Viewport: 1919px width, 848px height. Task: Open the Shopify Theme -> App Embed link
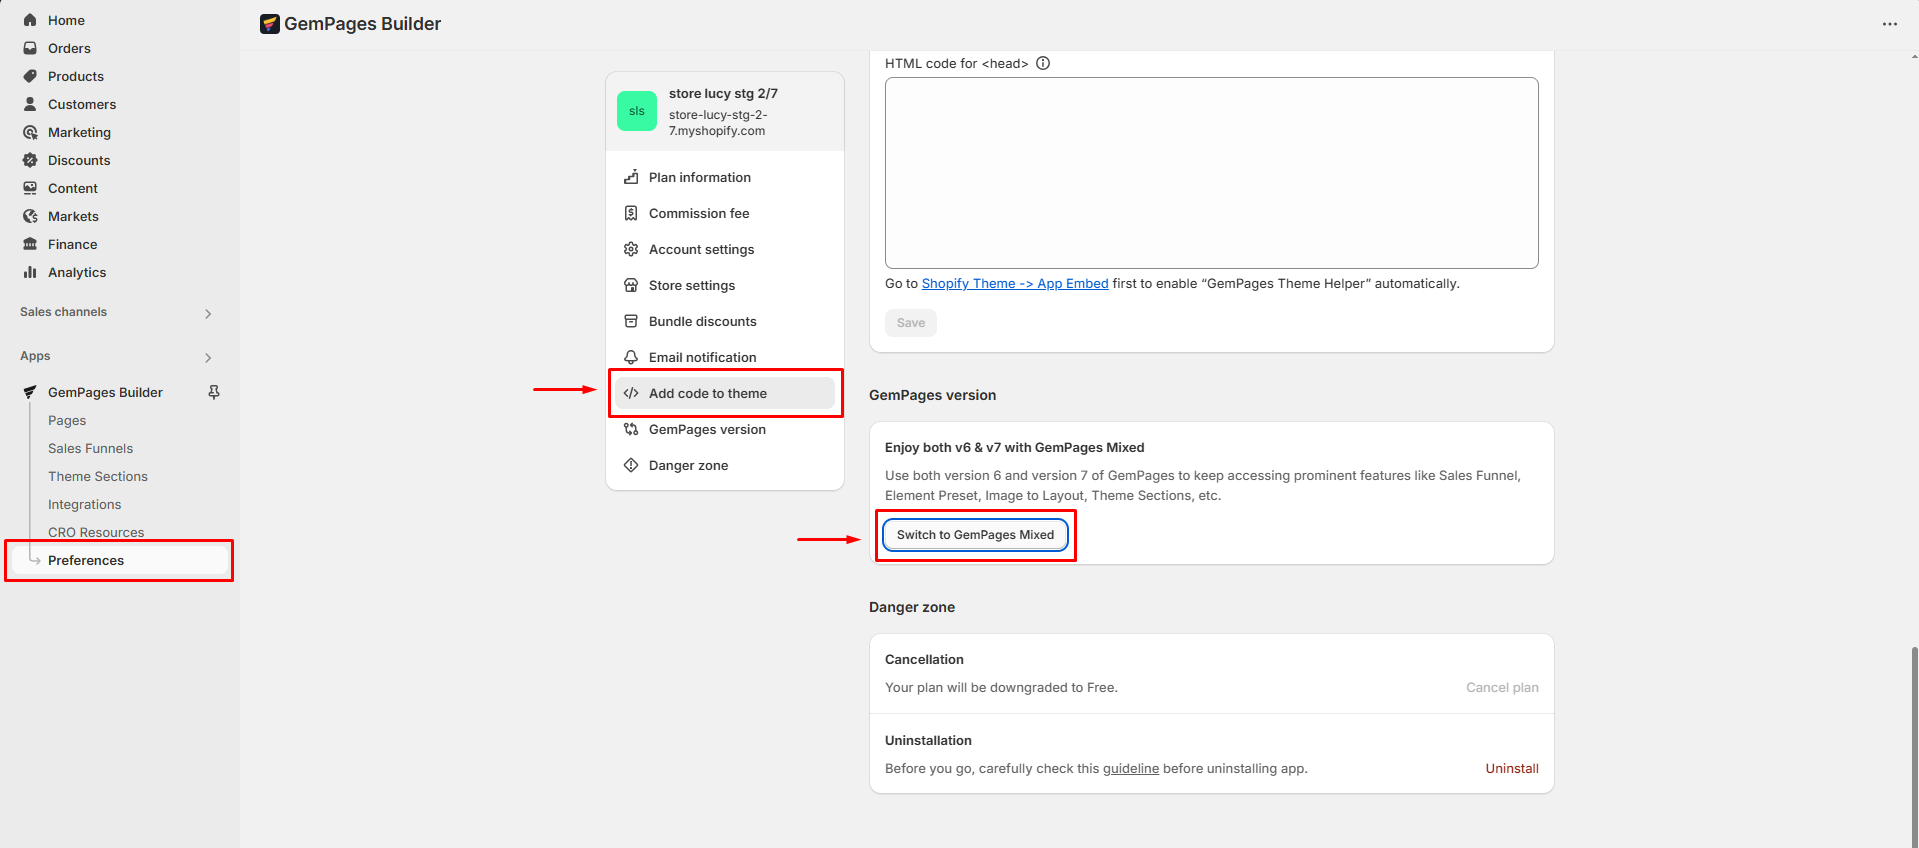1014,284
